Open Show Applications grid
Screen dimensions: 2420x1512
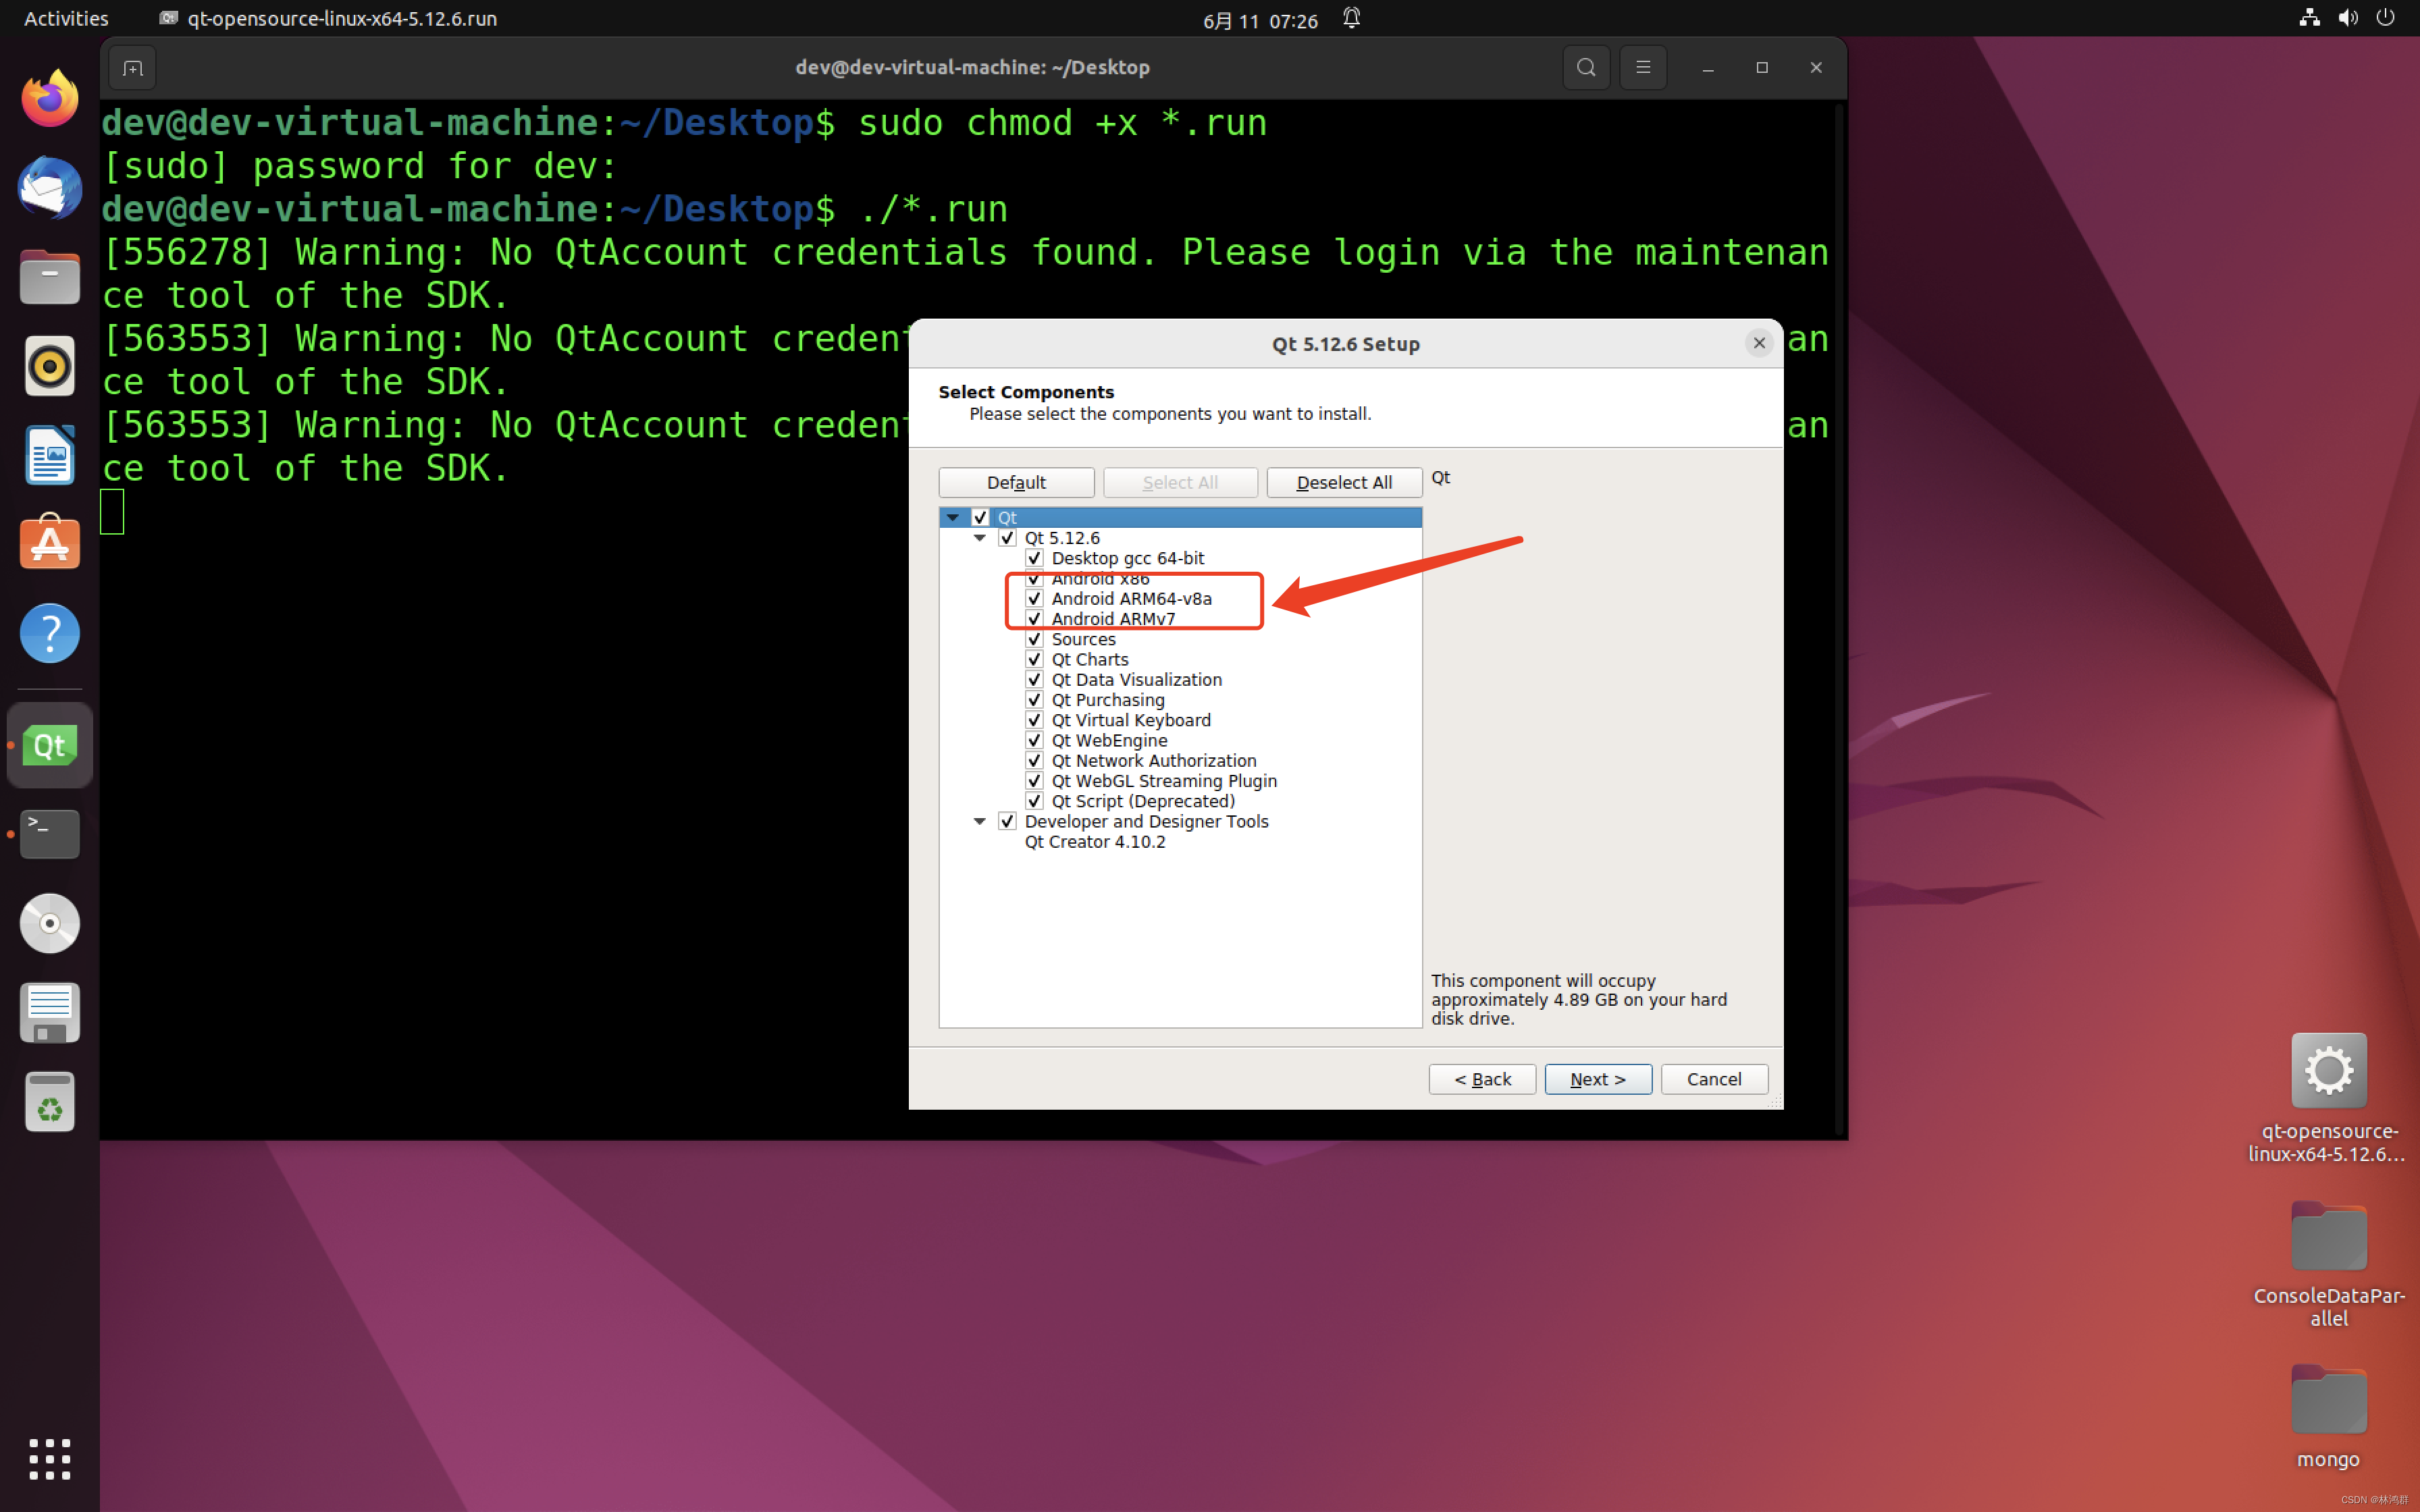click(49, 1459)
